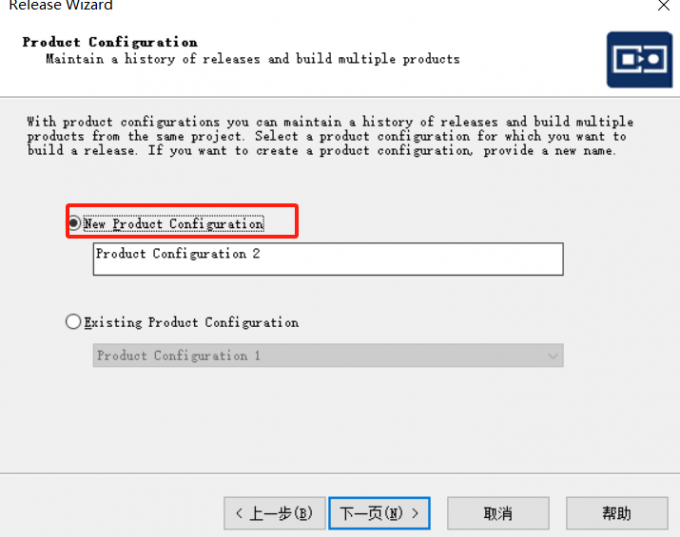Click the product configurations description paragraph

click(x=330, y=136)
